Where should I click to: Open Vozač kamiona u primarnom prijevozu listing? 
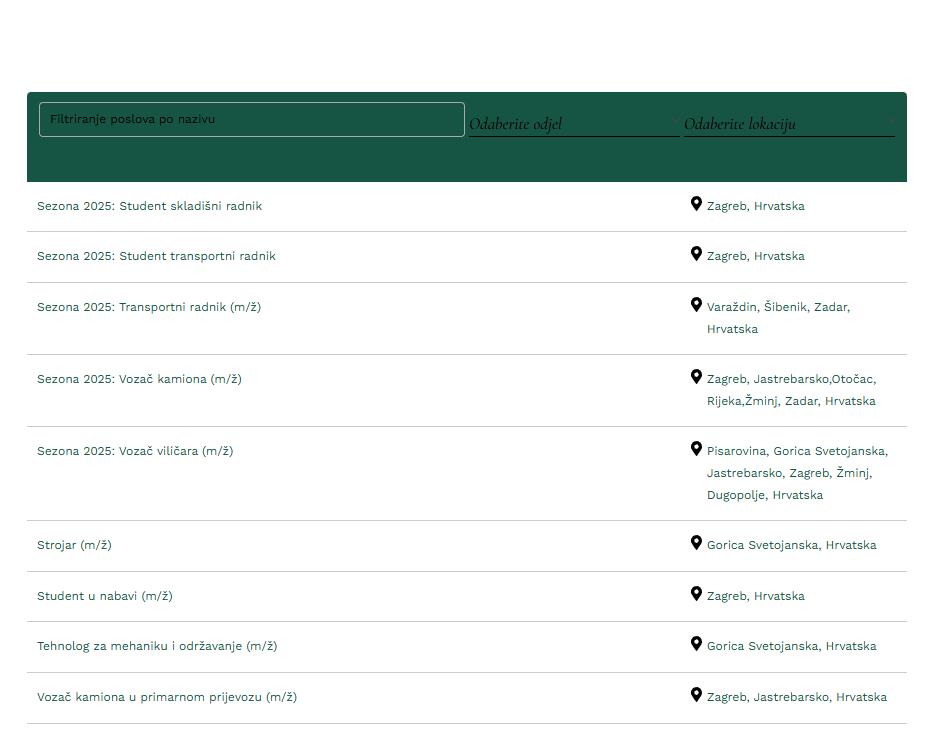167,697
